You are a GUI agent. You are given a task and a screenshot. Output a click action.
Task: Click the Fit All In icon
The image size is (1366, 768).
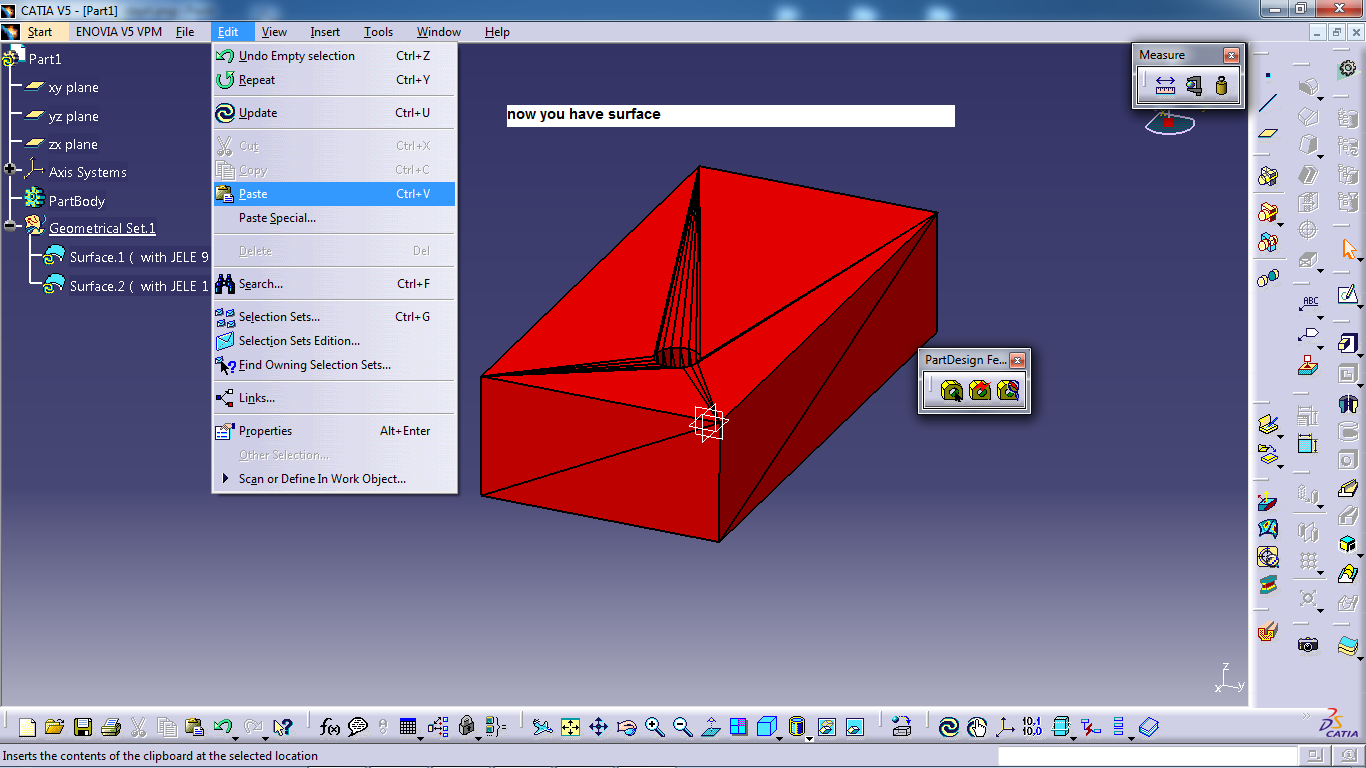coord(570,727)
